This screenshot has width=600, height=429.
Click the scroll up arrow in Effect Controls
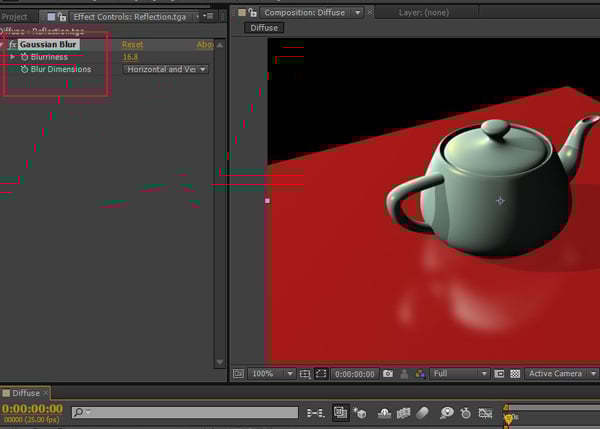click(x=220, y=45)
